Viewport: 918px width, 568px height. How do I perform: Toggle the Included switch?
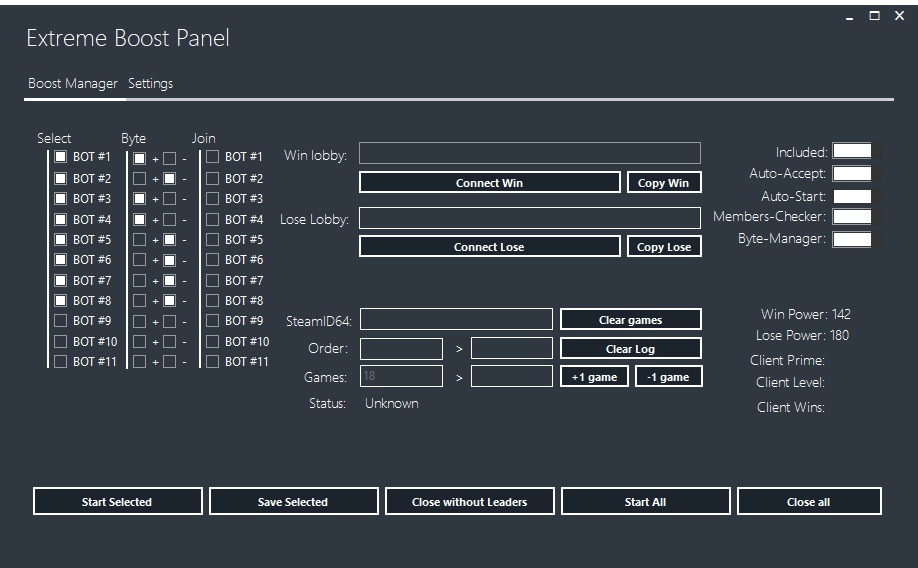tap(852, 152)
